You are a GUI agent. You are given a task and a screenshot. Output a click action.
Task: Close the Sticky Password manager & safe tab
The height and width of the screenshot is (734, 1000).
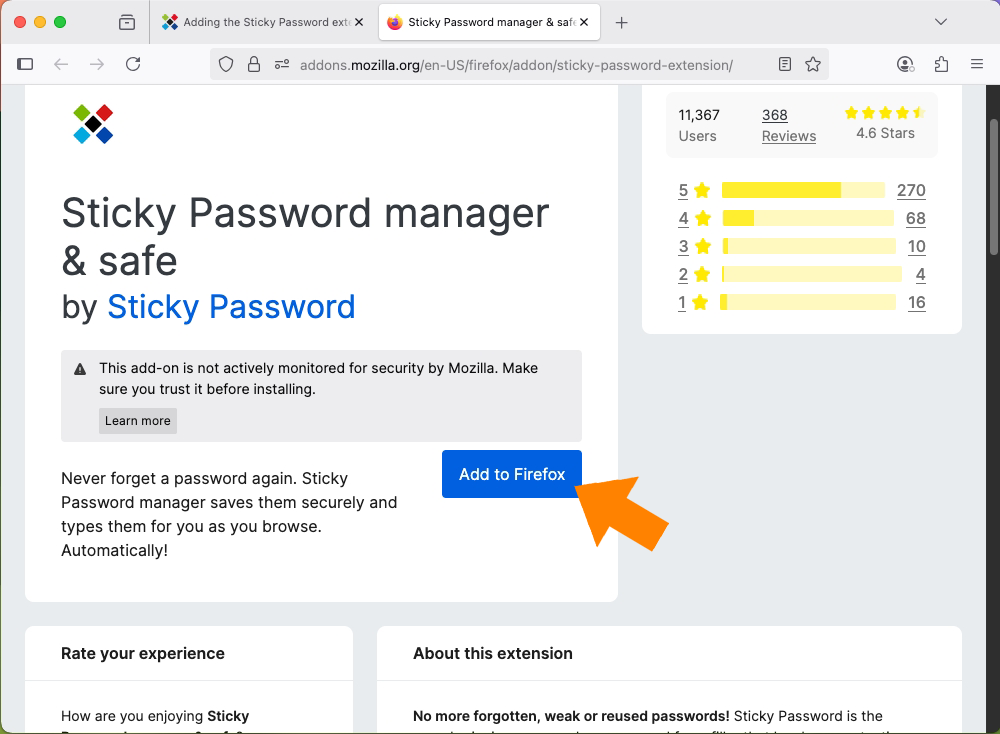(x=584, y=22)
